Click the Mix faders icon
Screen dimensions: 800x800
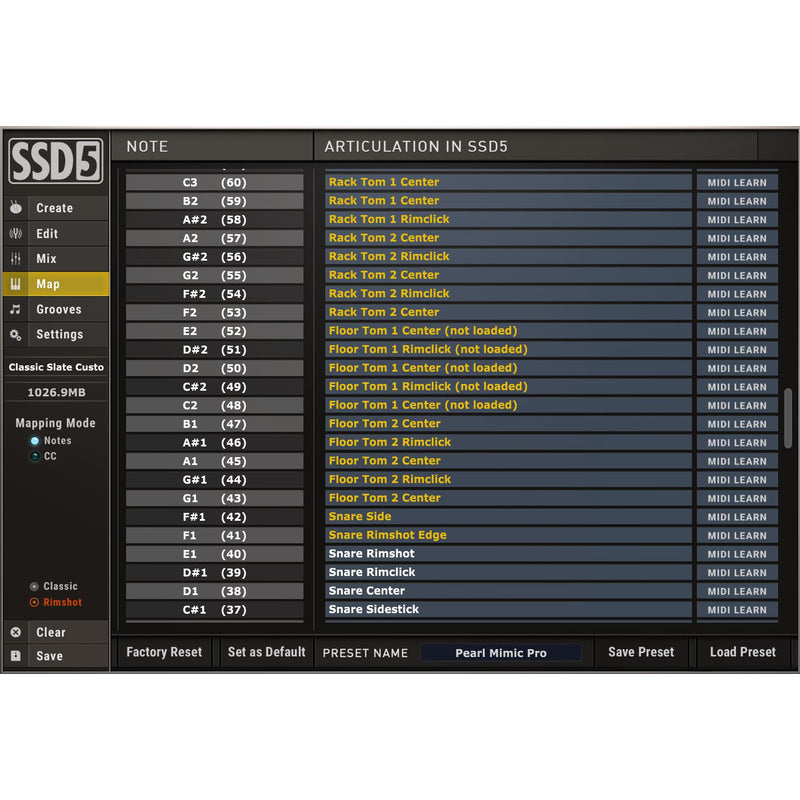(16, 259)
